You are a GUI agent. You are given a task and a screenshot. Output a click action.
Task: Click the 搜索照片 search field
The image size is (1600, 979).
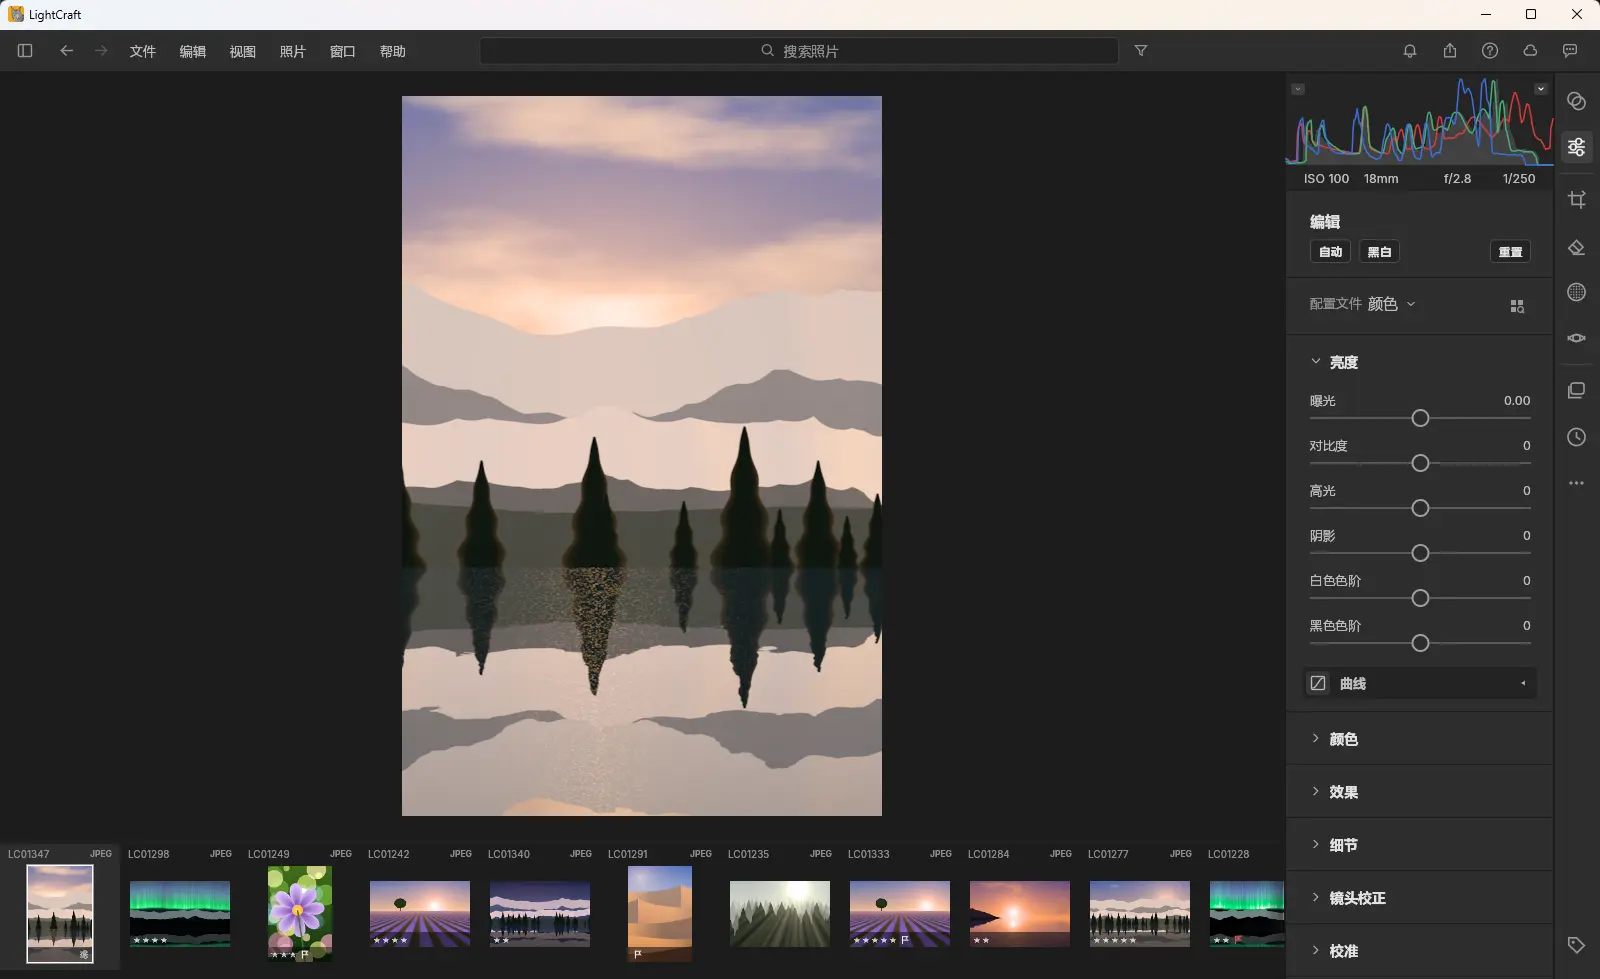[799, 51]
